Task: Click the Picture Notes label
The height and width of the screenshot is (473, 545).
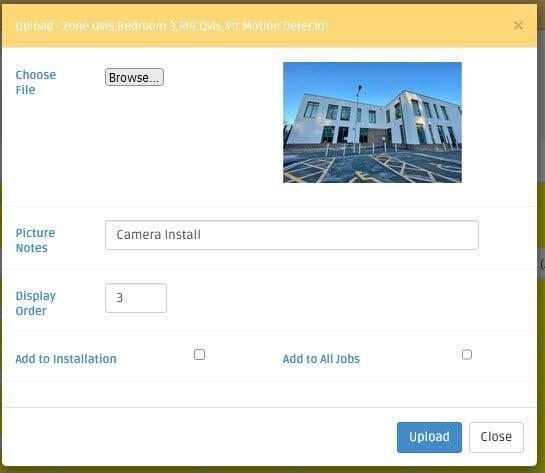Action: tap(35, 240)
